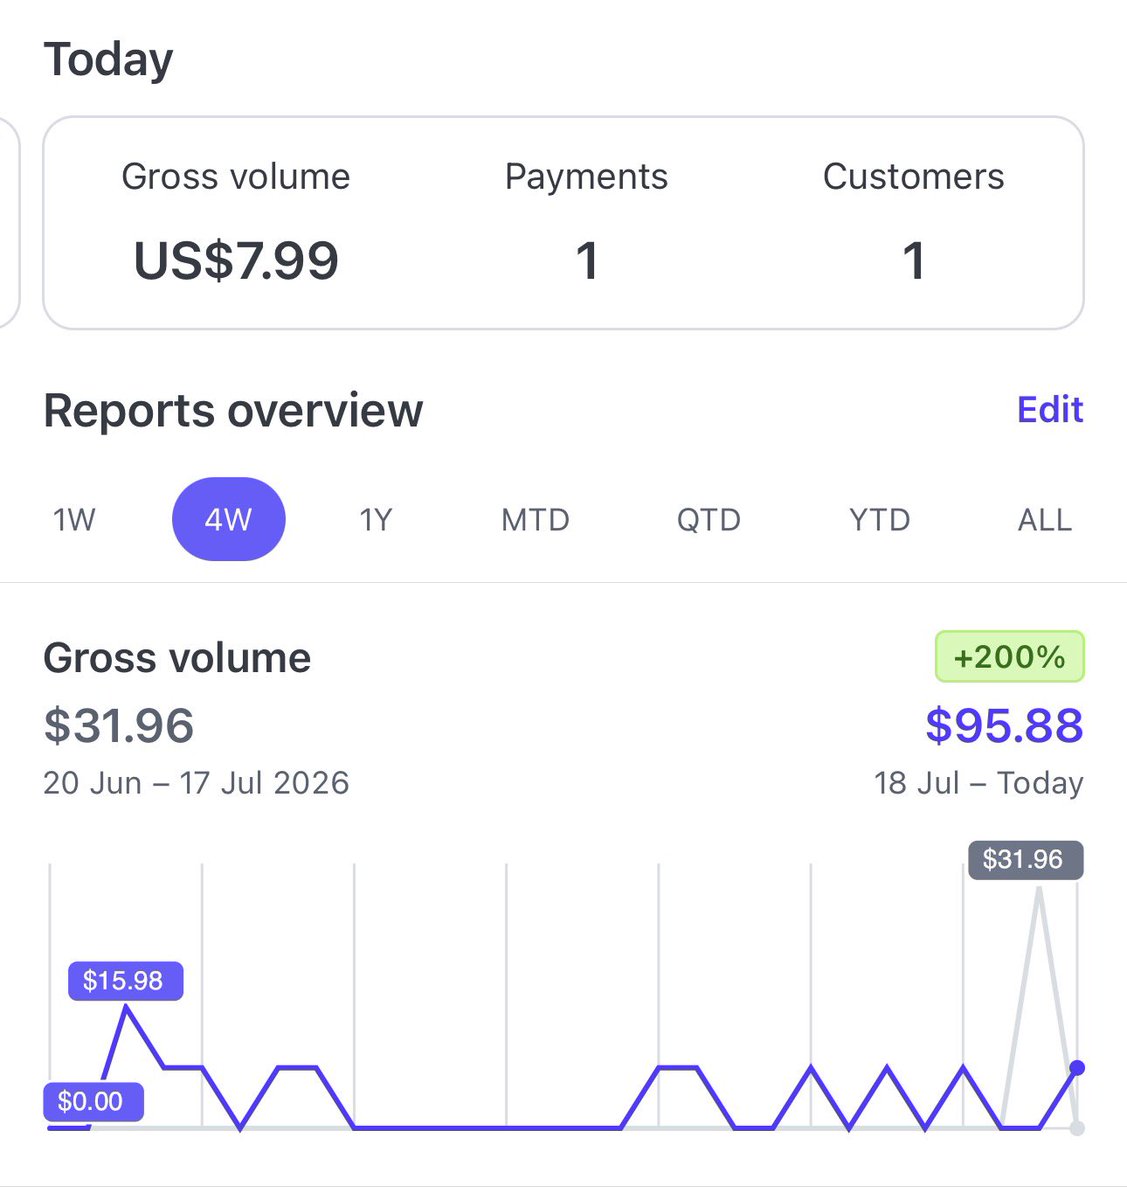Tap the $0.00 chart data label
1127x1200 pixels.
click(93, 1101)
